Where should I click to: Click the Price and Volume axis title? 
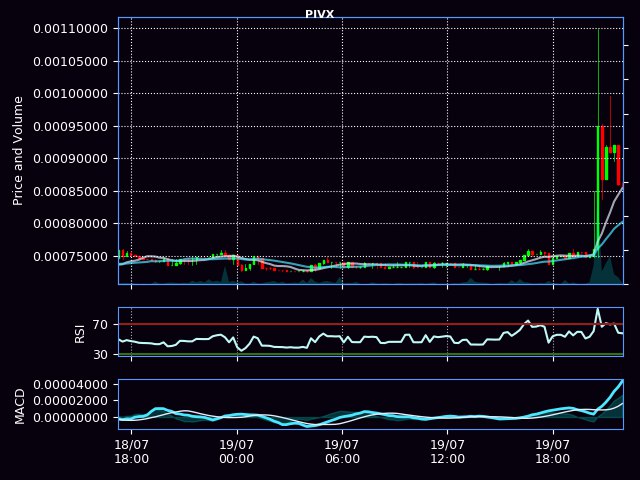pos(18,151)
